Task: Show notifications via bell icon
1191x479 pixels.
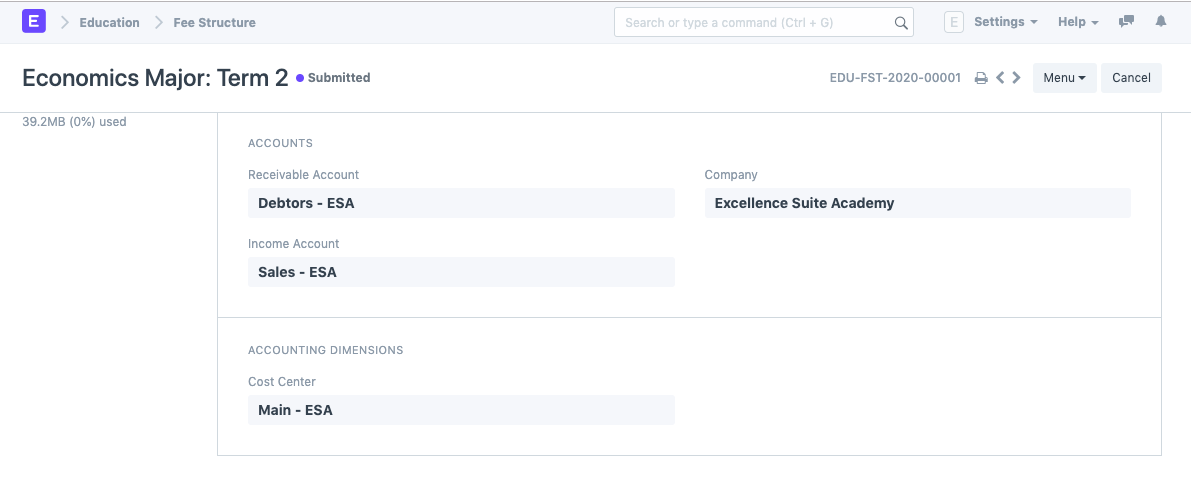Action: pos(1161,22)
